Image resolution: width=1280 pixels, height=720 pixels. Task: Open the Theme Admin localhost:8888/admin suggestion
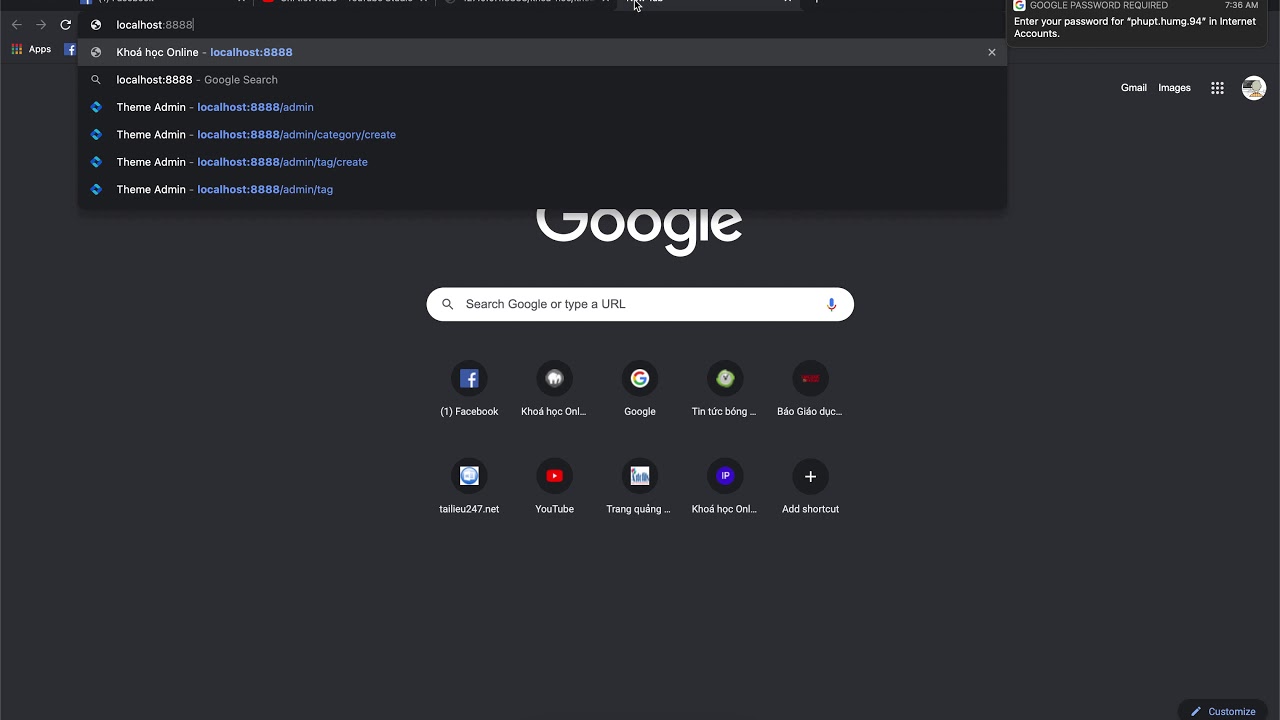coord(543,107)
